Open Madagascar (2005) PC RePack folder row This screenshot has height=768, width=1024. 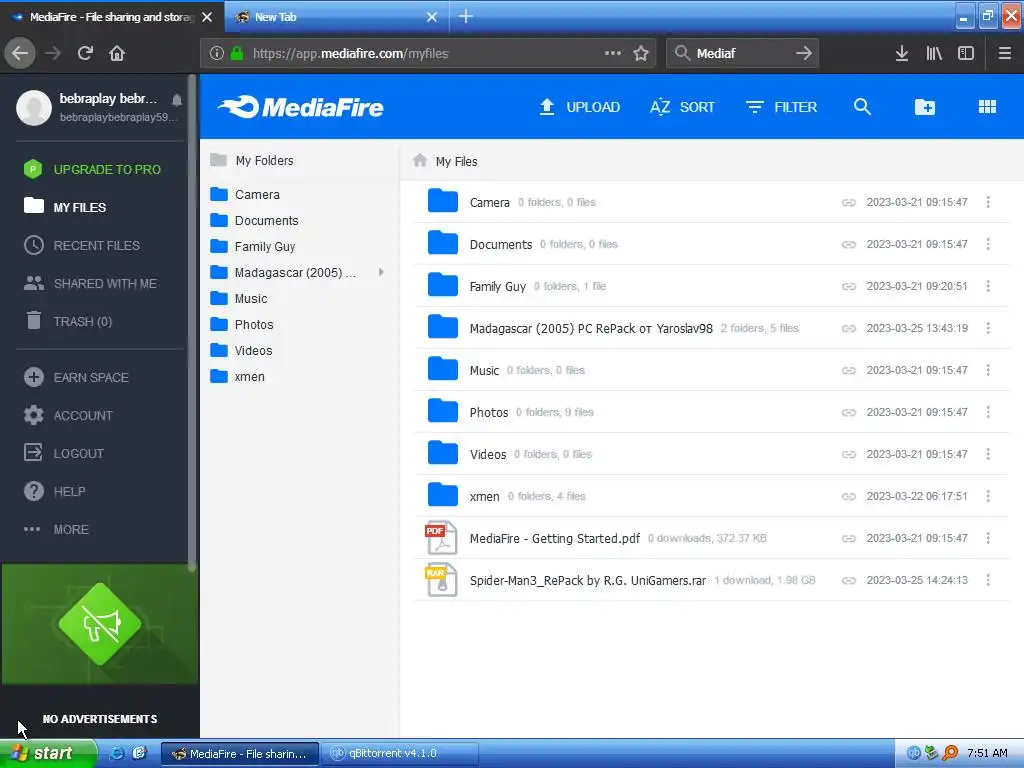[712, 328]
